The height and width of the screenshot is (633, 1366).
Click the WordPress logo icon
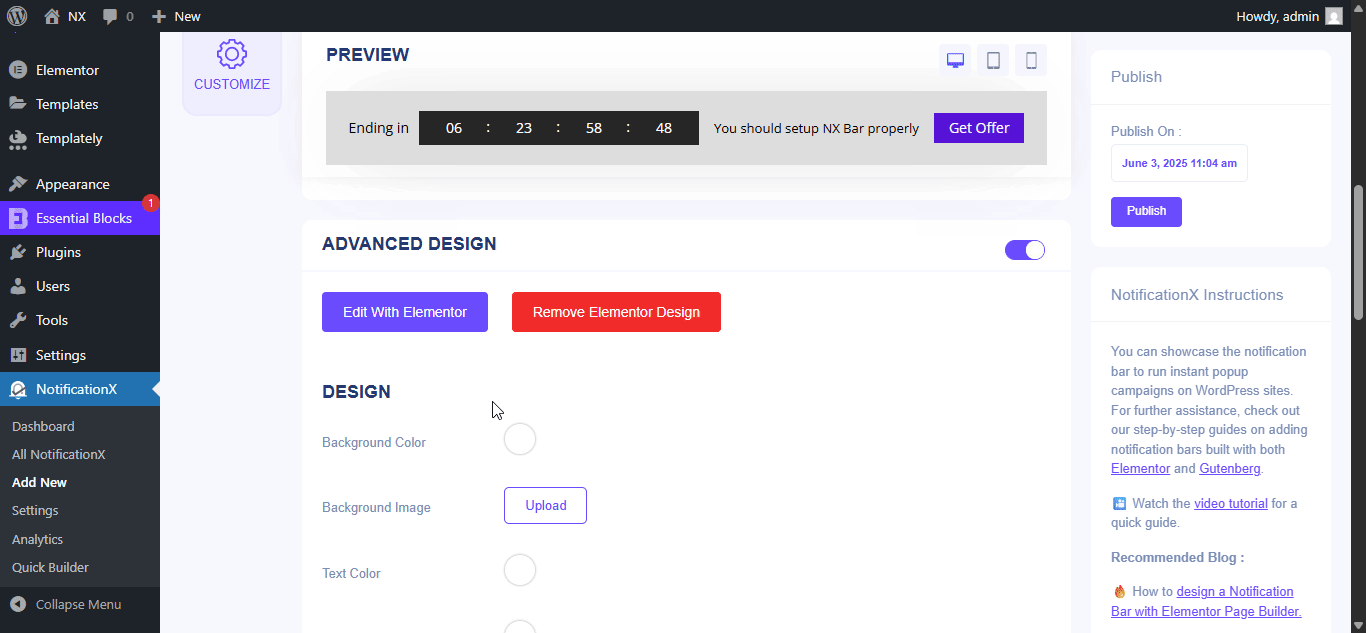(17, 16)
